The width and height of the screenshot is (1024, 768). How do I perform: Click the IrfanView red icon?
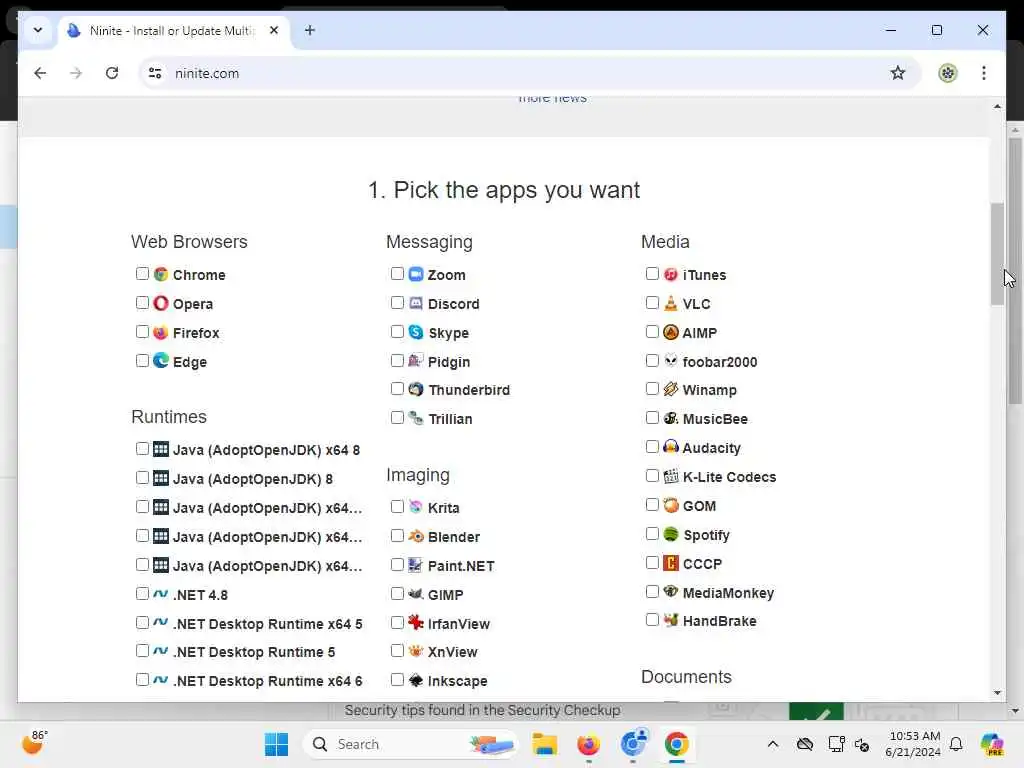[x=416, y=622]
